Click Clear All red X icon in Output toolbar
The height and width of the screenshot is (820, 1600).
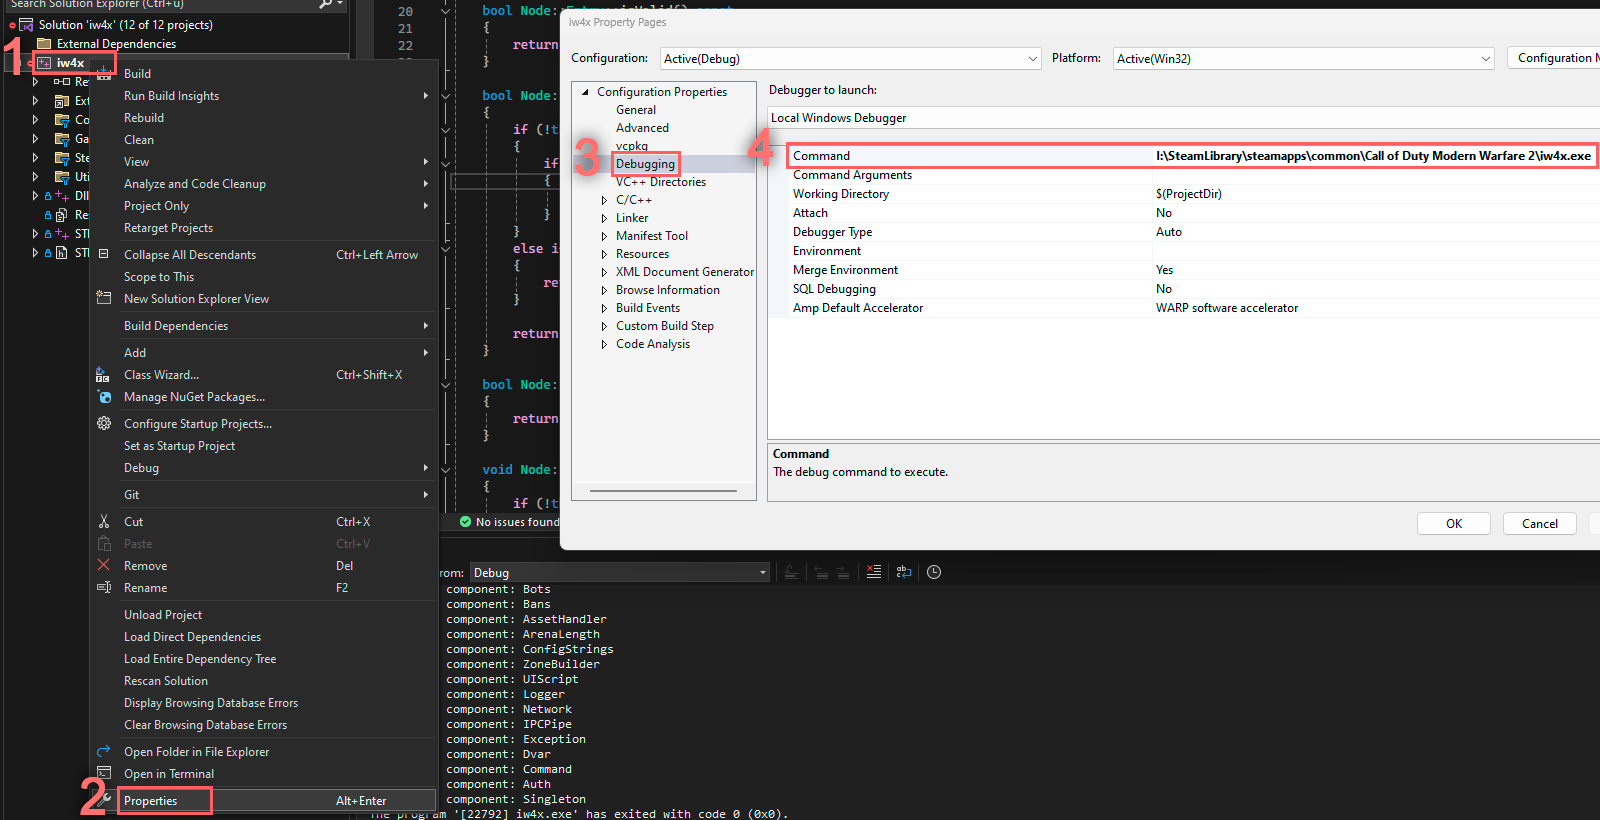[874, 572]
